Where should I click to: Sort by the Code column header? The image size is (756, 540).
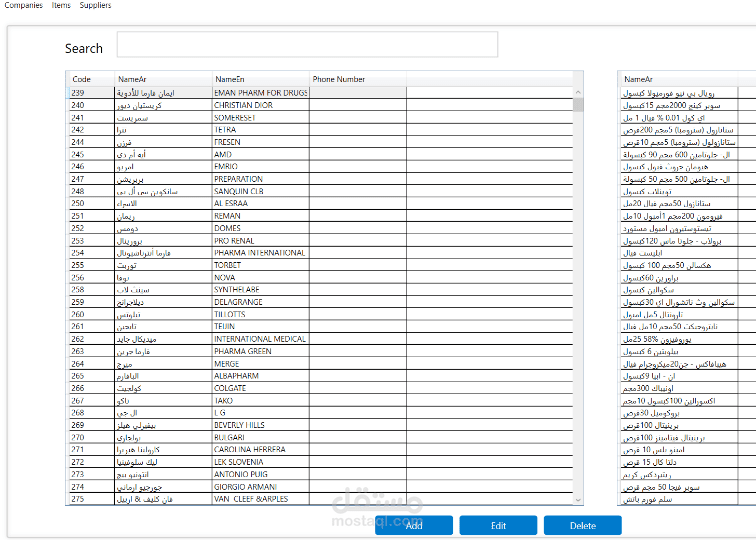coord(92,79)
